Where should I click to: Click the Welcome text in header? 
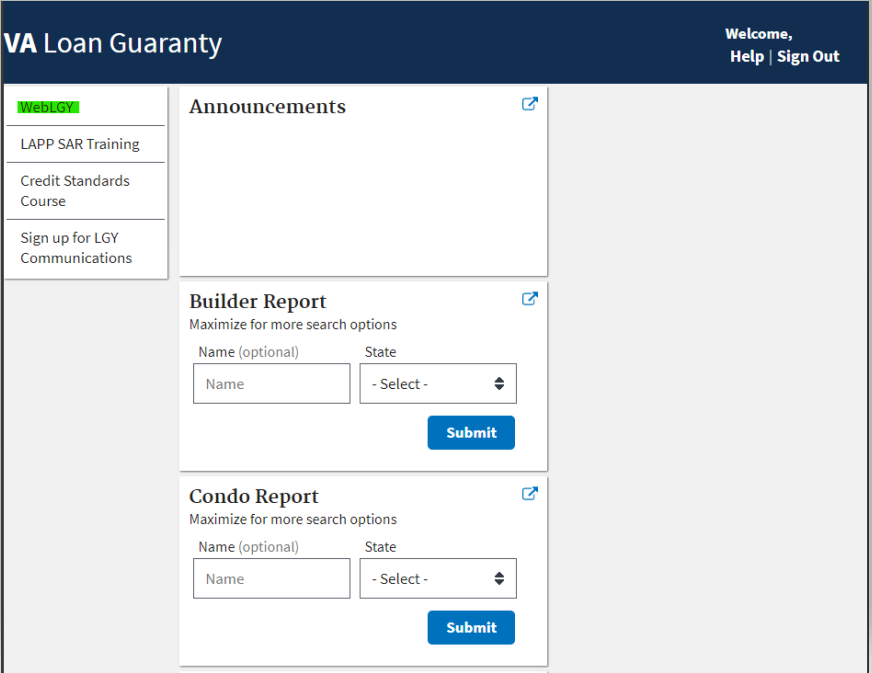click(758, 34)
